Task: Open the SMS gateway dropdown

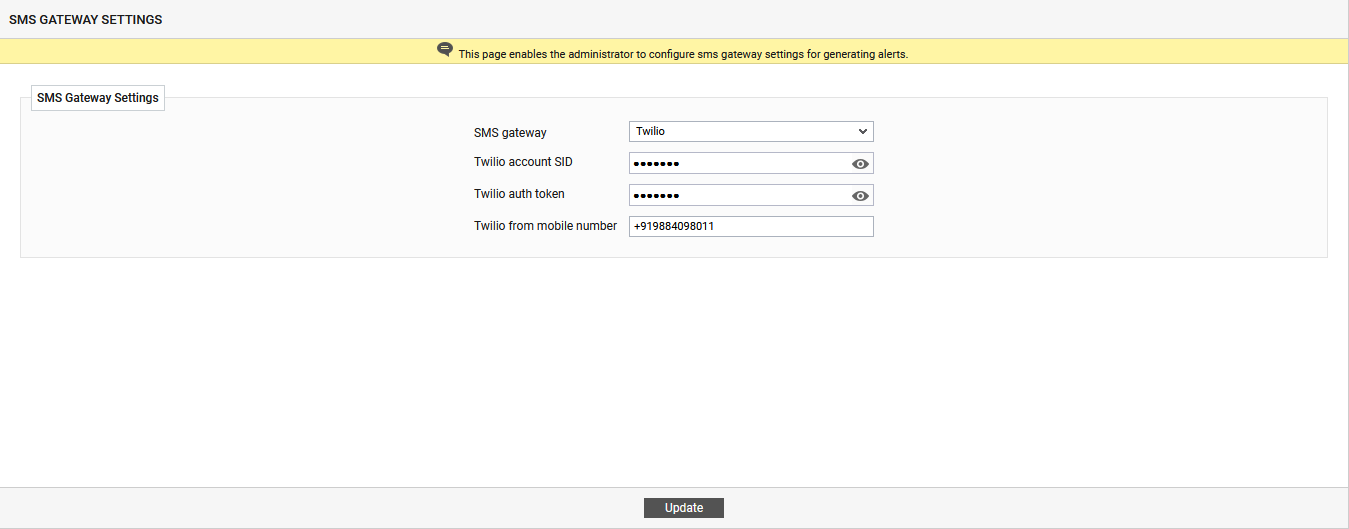Action: [x=750, y=131]
